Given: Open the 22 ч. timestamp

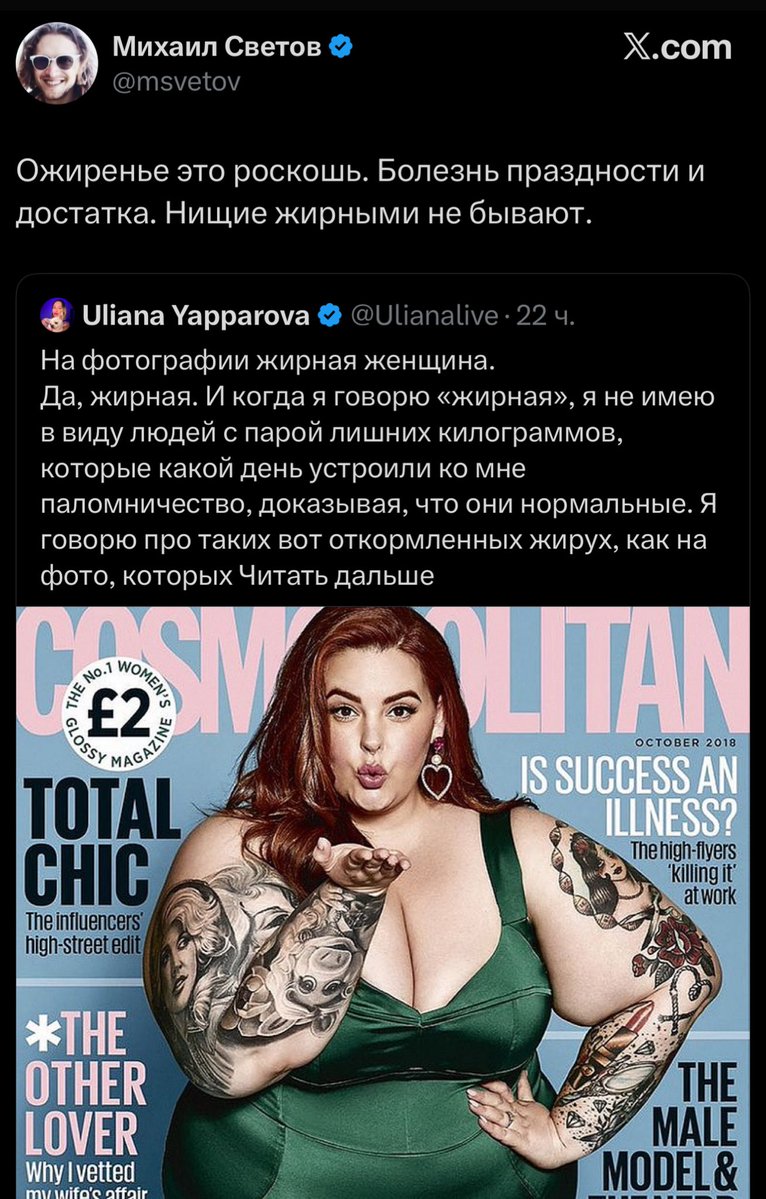Looking at the screenshot, I should [545, 315].
